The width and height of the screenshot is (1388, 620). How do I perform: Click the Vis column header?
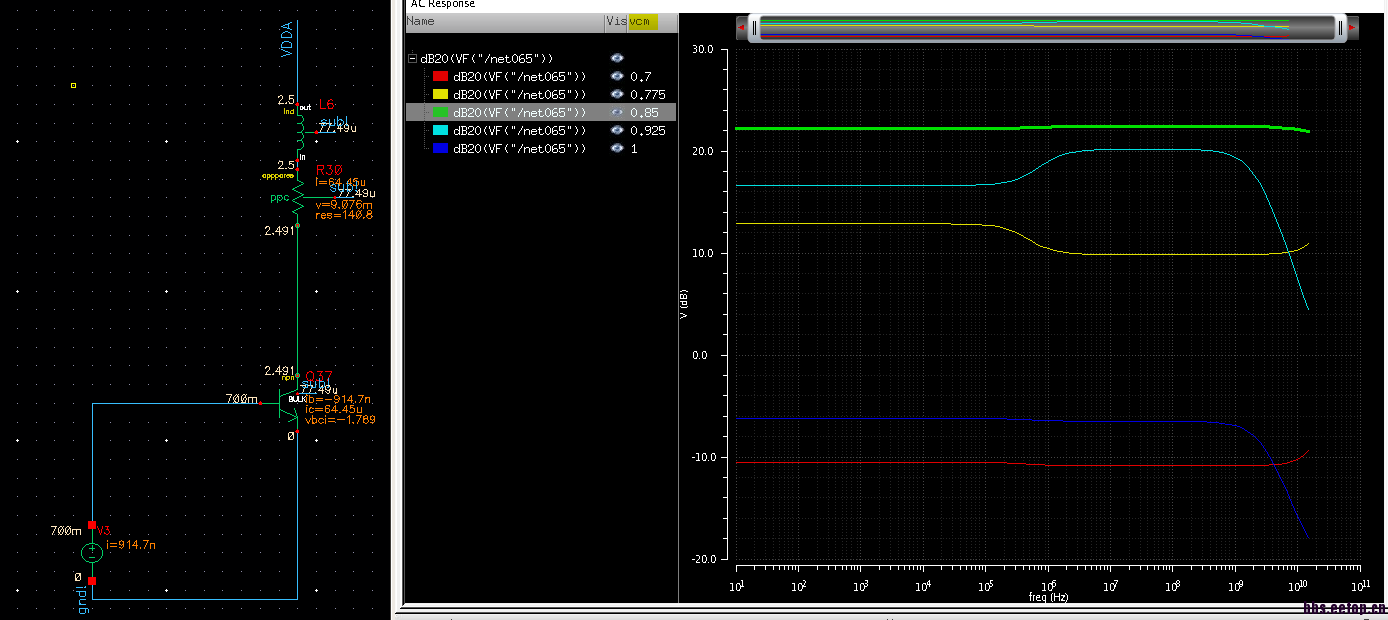point(615,21)
